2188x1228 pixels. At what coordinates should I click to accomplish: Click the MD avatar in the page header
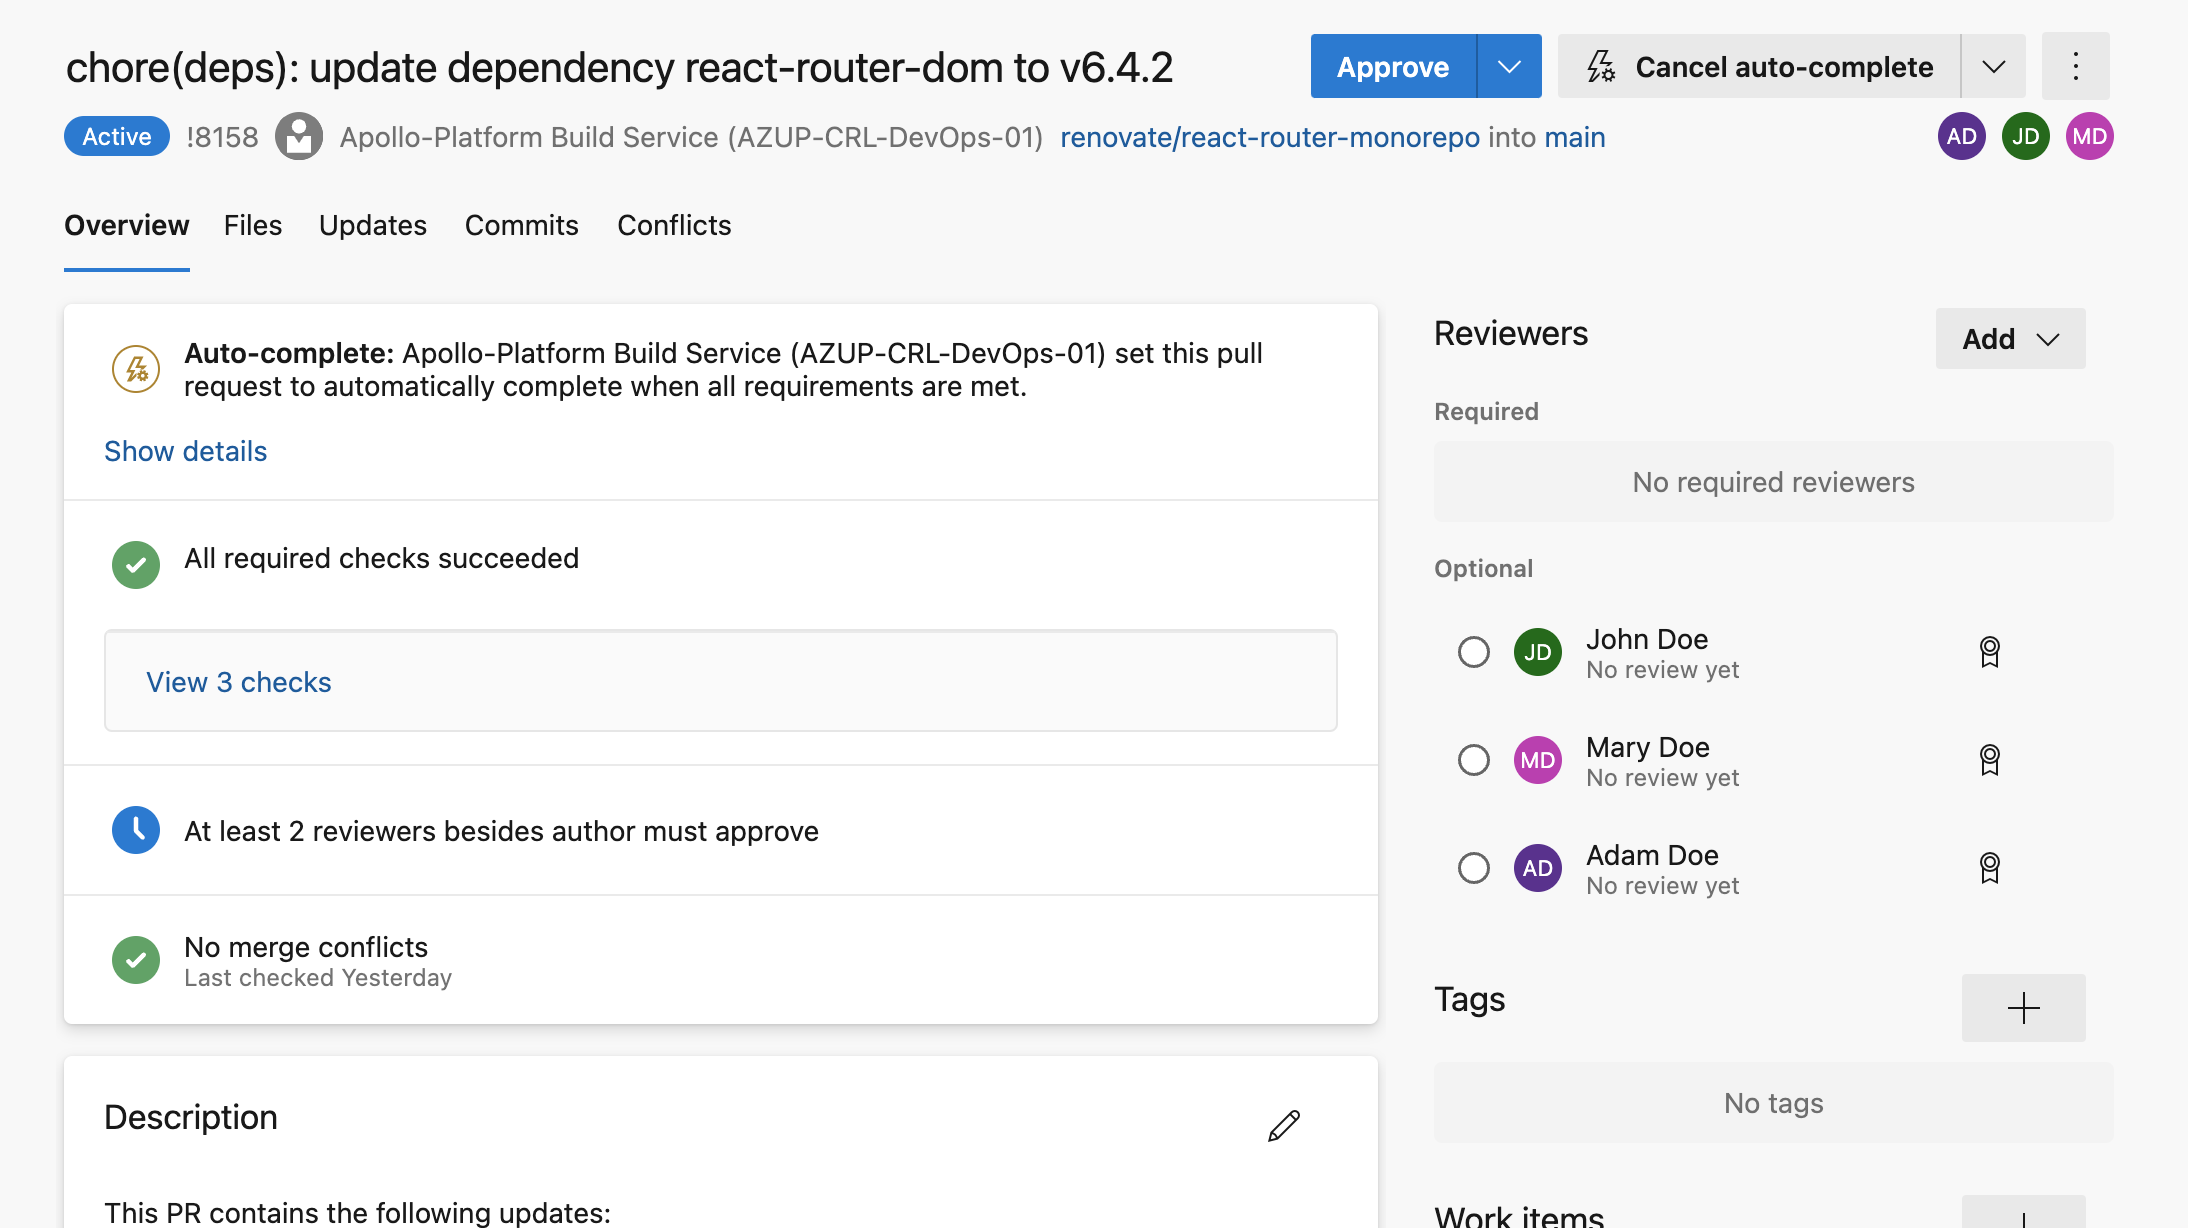[2089, 137]
